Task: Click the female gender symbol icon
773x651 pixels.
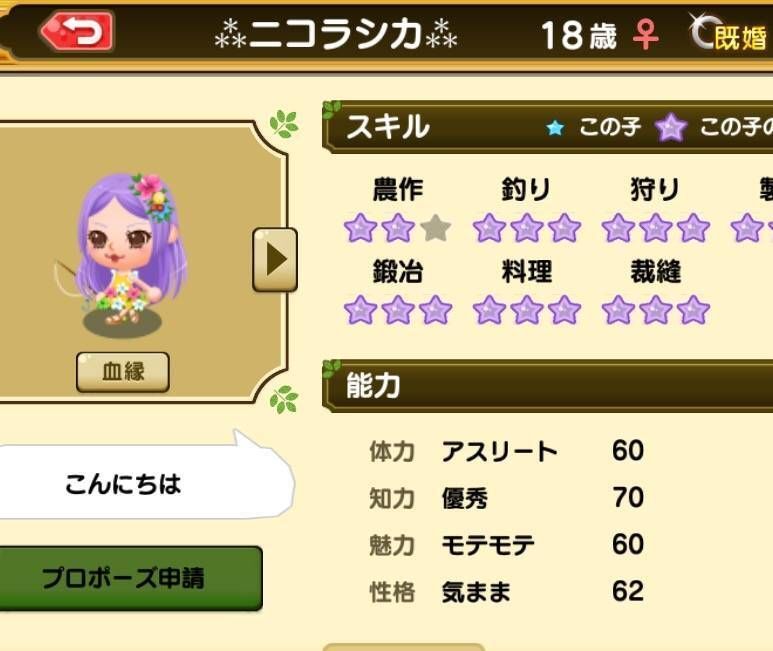Action: coord(645,35)
